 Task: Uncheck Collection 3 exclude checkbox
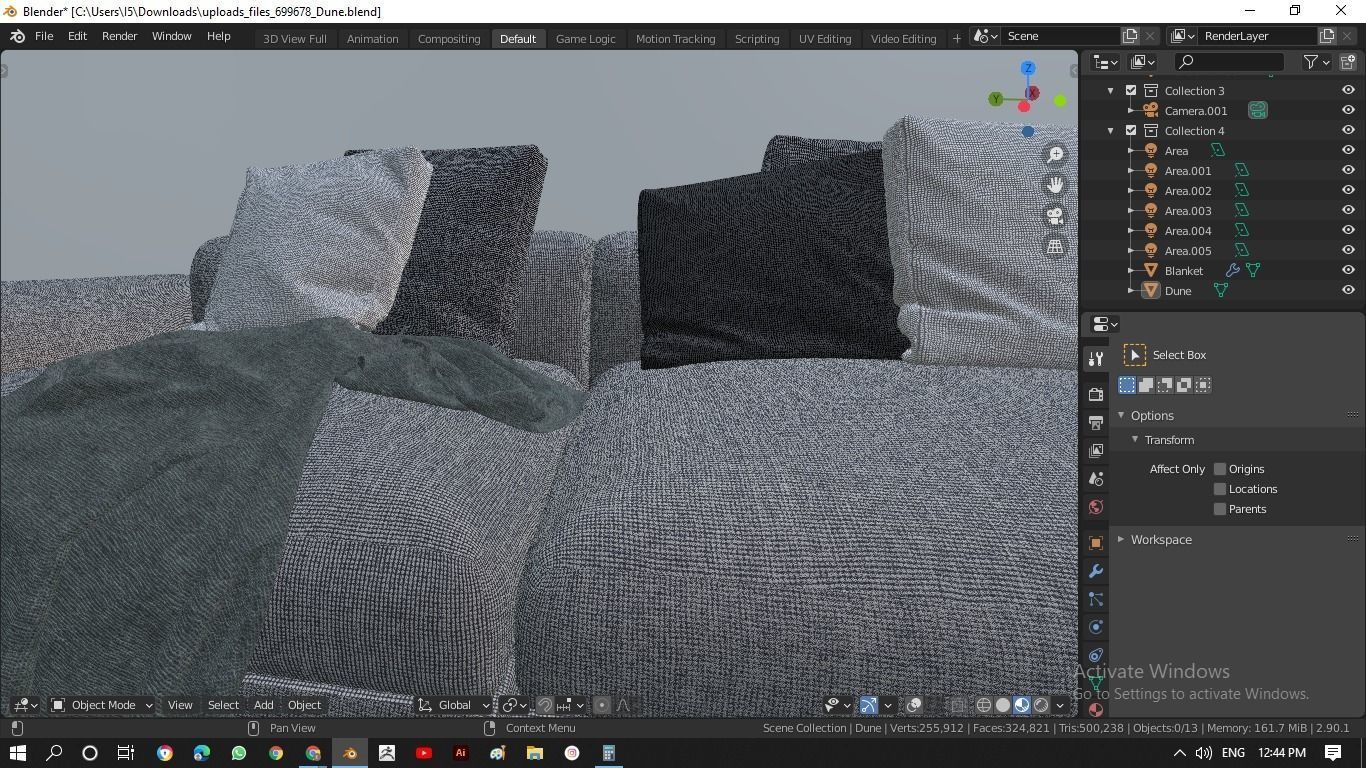[x=1131, y=90]
